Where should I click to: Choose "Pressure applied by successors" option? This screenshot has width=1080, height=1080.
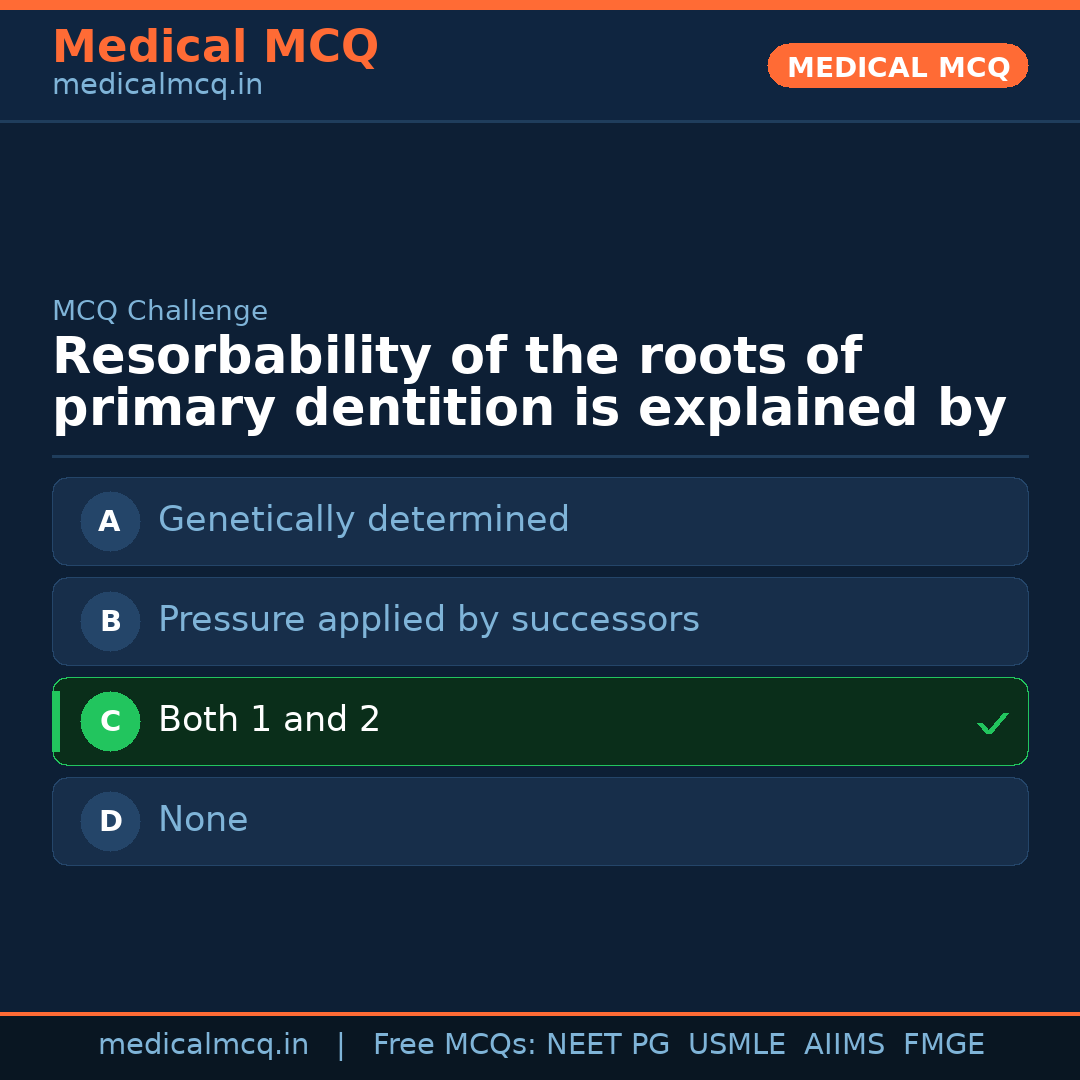(x=429, y=620)
